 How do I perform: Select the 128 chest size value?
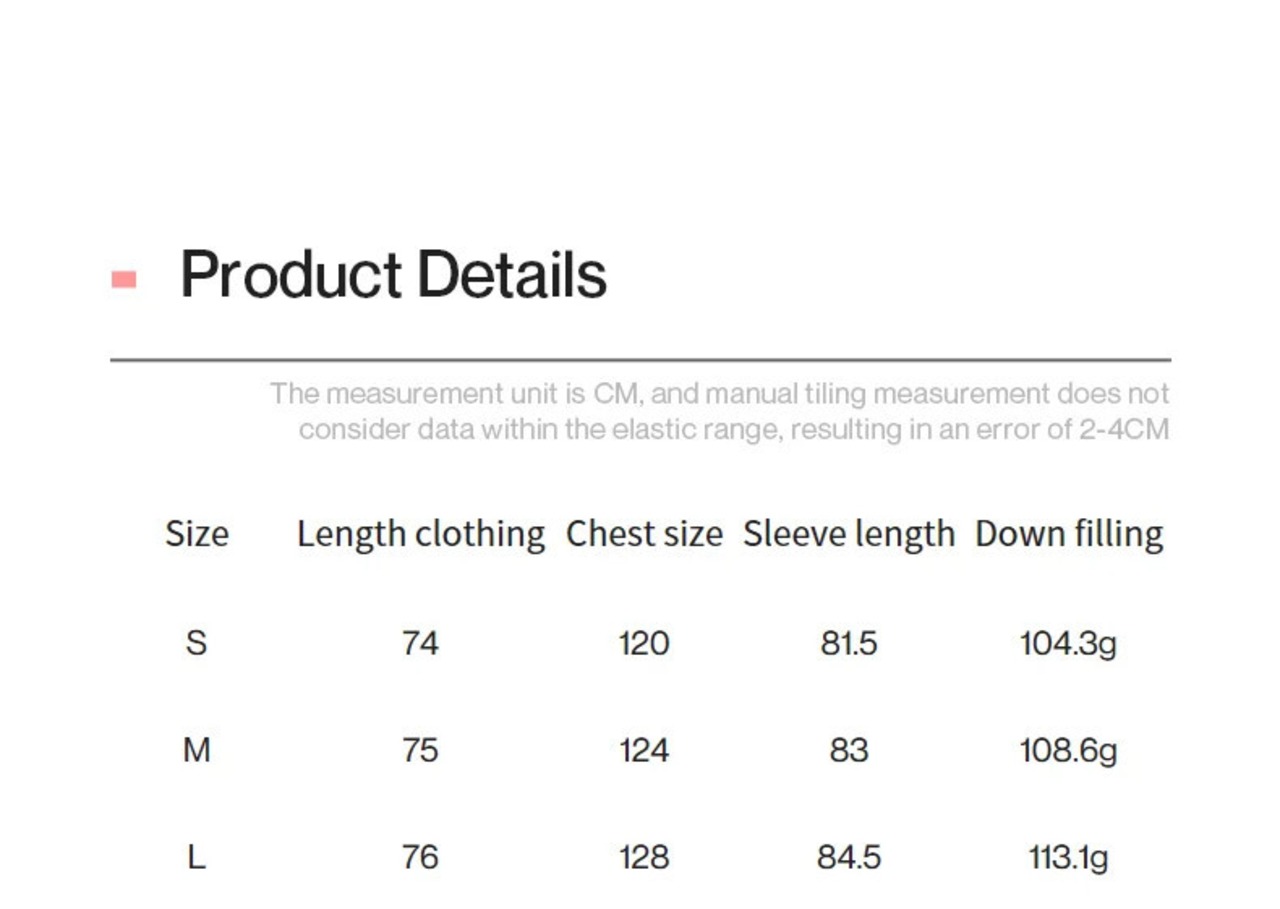pyautogui.click(x=644, y=858)
